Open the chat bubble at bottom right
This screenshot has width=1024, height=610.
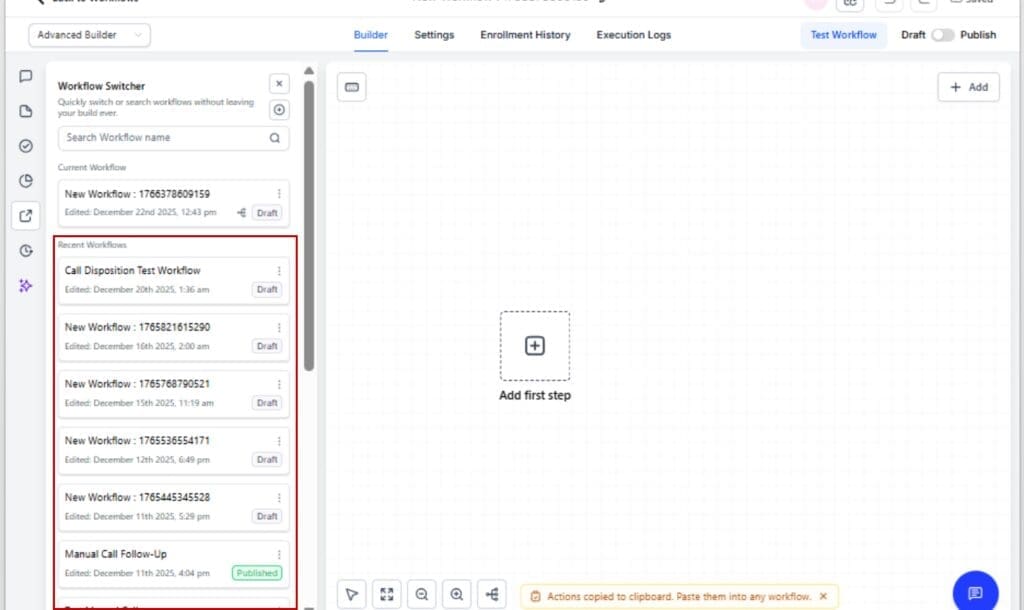tap(973, 591)
